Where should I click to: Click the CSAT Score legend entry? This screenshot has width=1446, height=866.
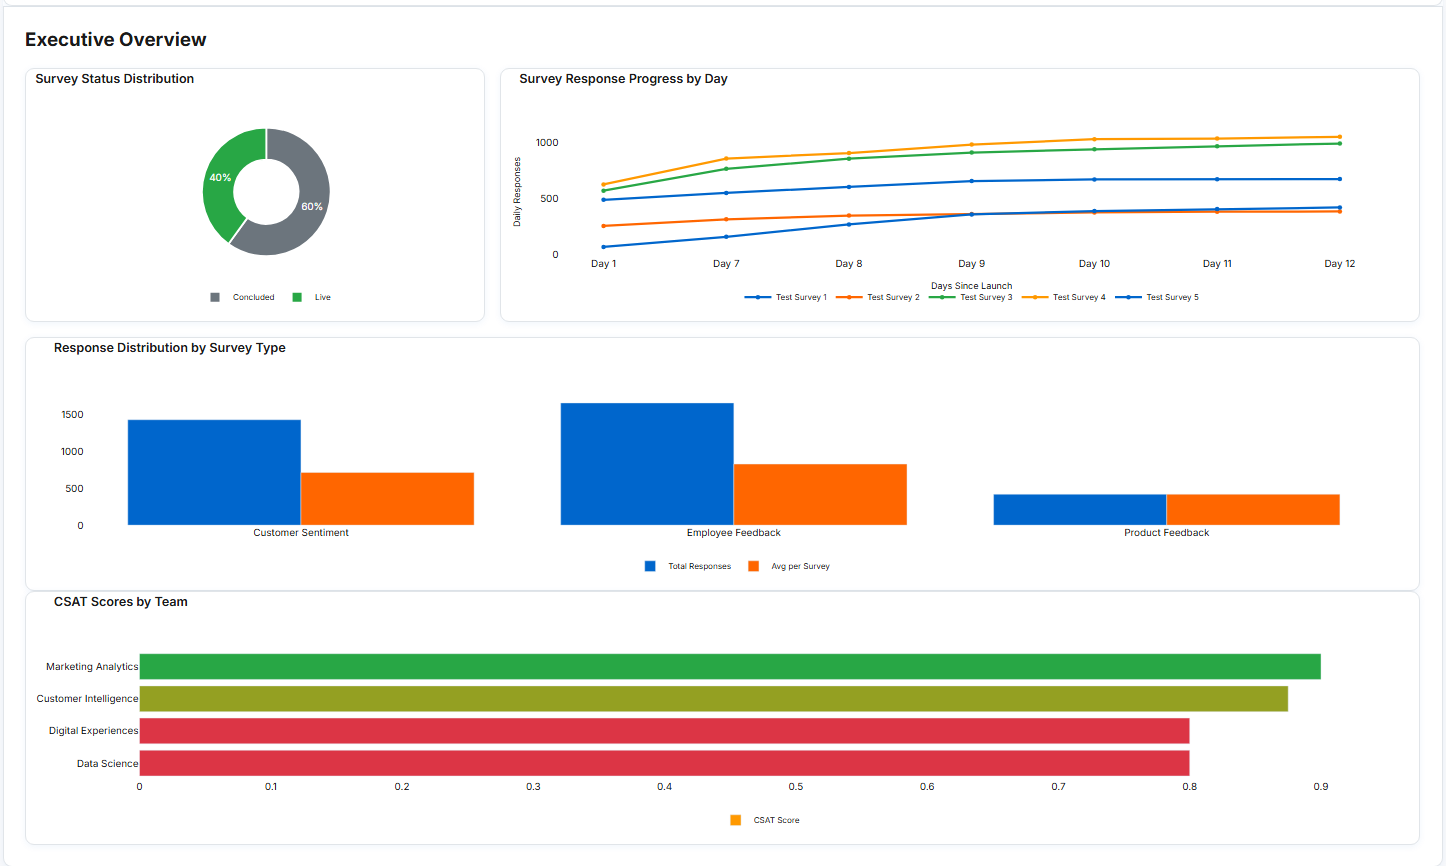tap(765, 820)
